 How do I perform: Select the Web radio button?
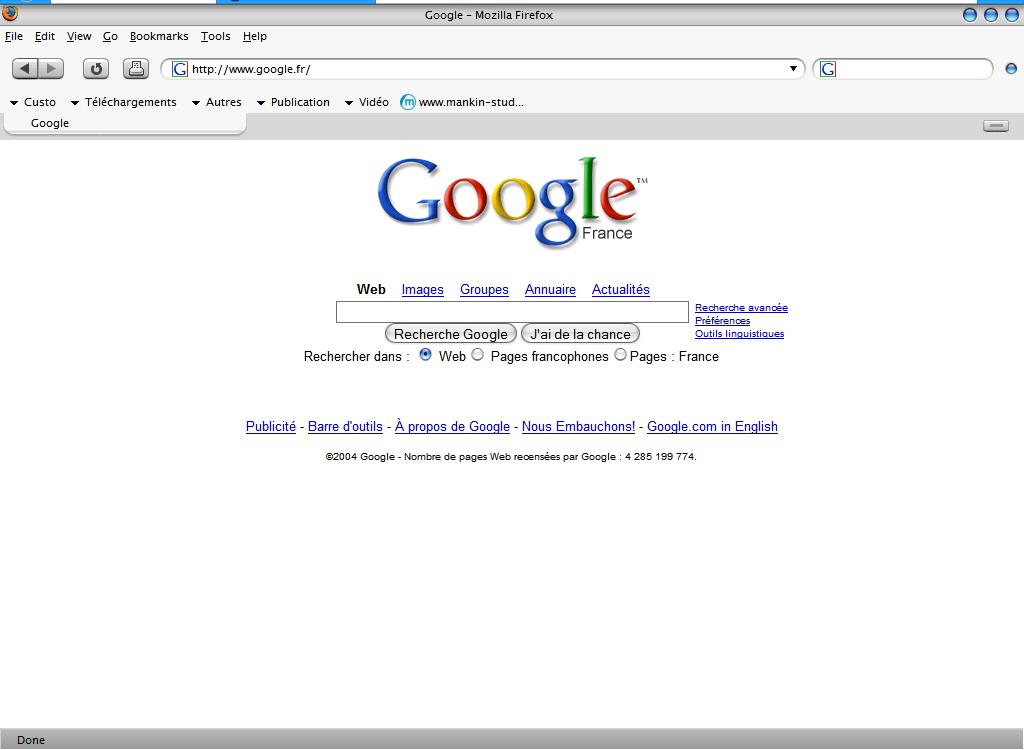pos(425,354)
